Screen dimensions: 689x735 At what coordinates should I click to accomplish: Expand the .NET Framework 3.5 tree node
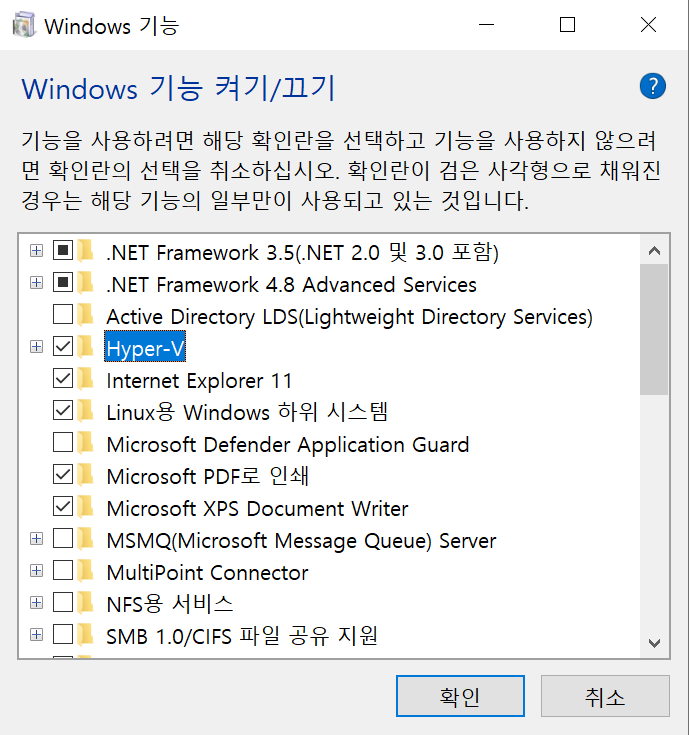[x=36, y=251]
